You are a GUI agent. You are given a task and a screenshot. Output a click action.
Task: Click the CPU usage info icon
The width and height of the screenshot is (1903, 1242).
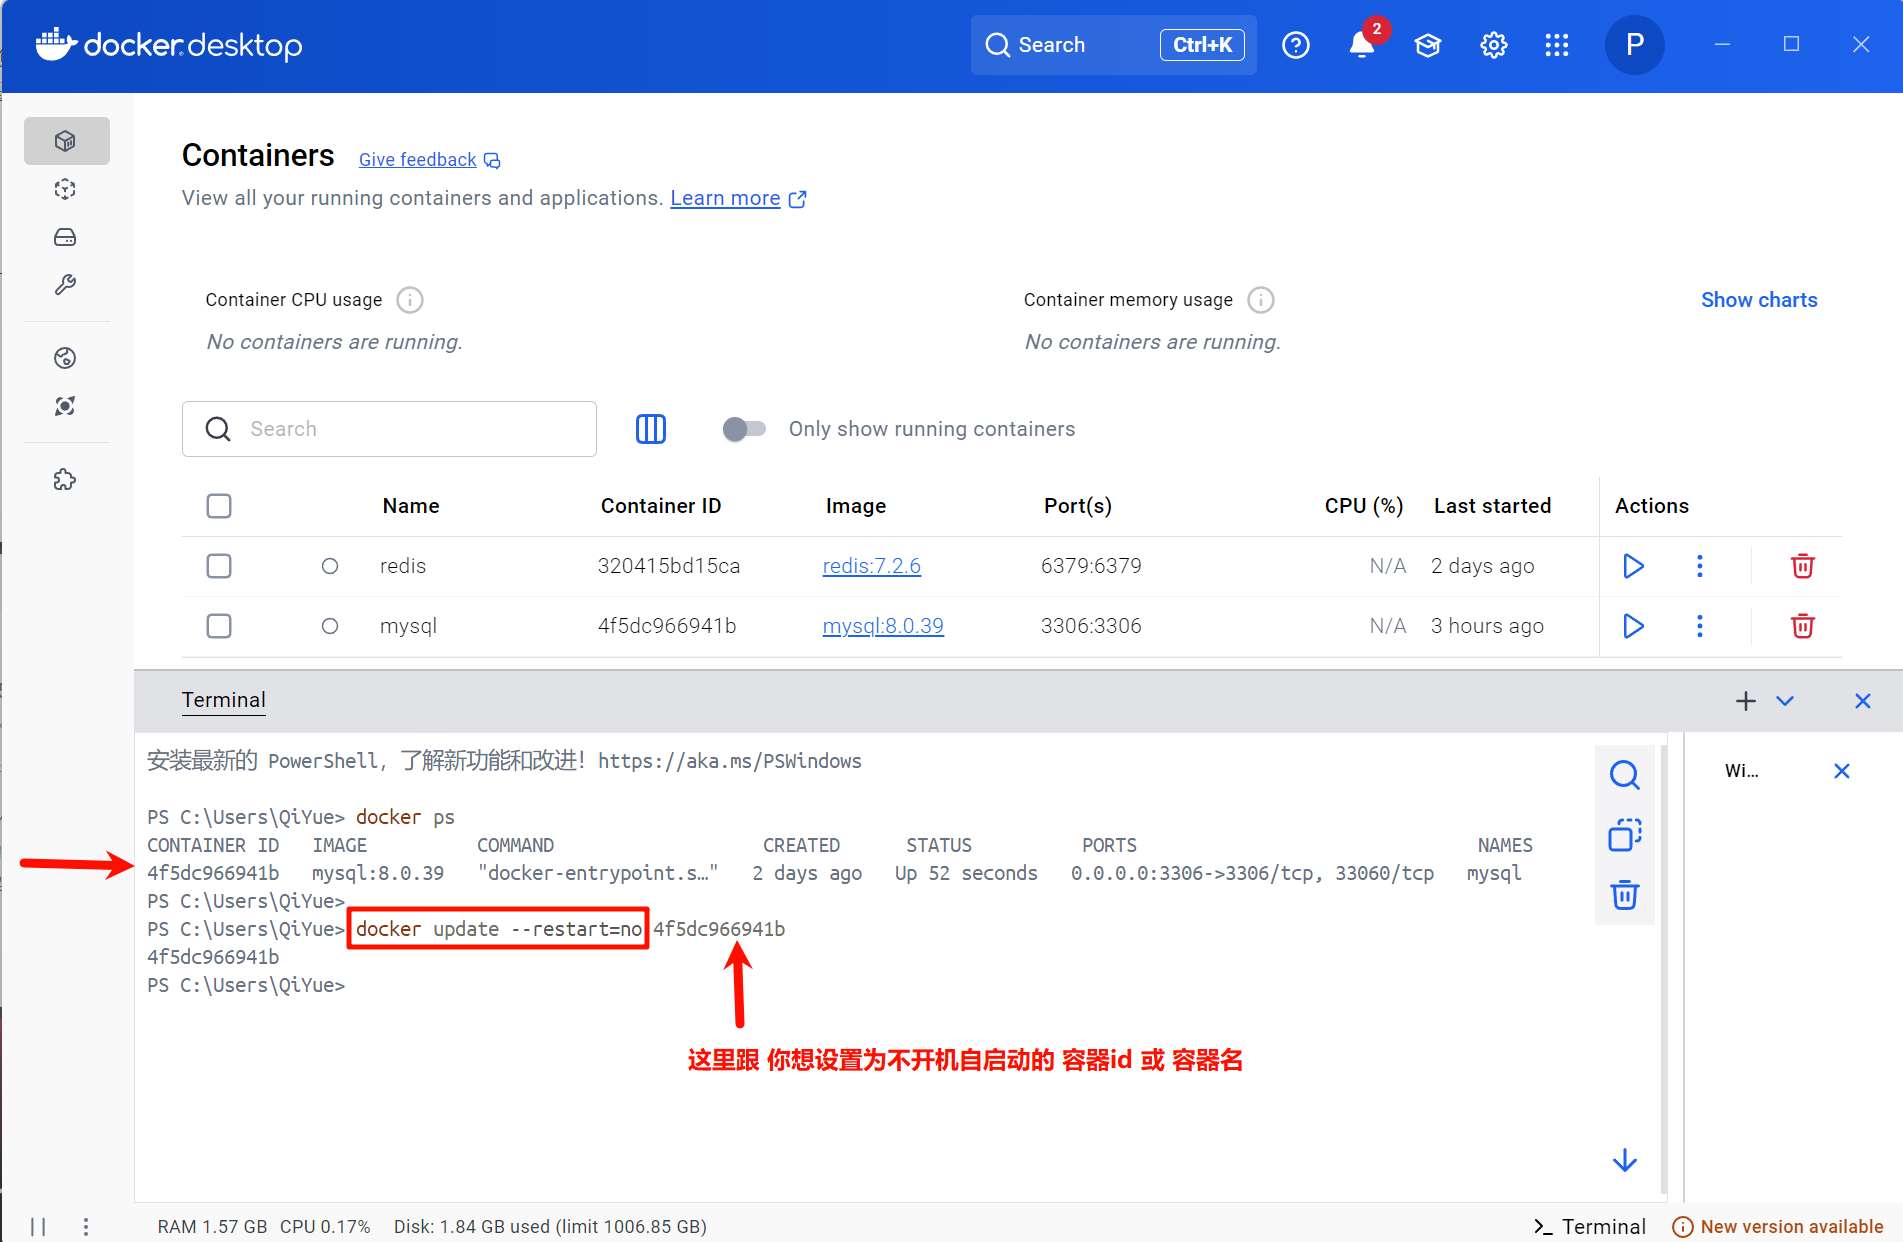pos(410,300)
